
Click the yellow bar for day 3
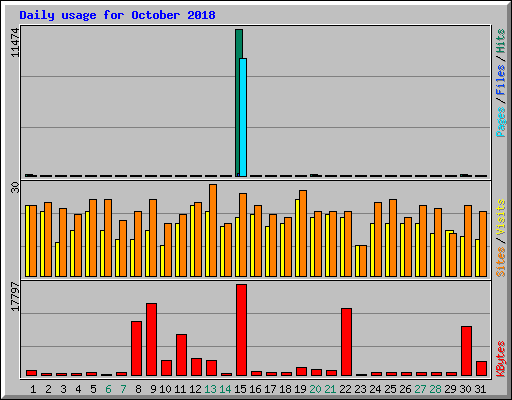(x=57, y=259)
